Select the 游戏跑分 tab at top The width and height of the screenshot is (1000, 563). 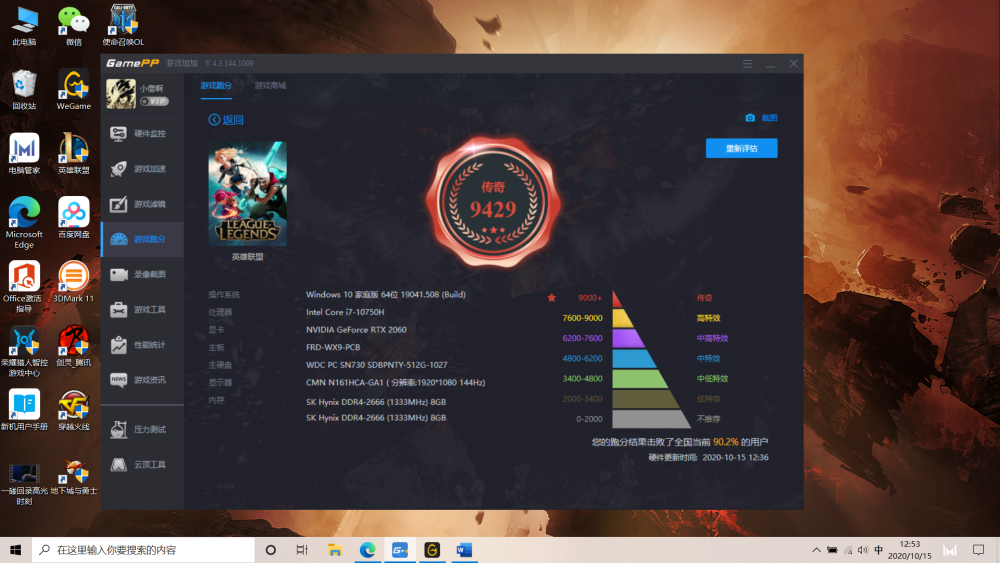[216, 85]
